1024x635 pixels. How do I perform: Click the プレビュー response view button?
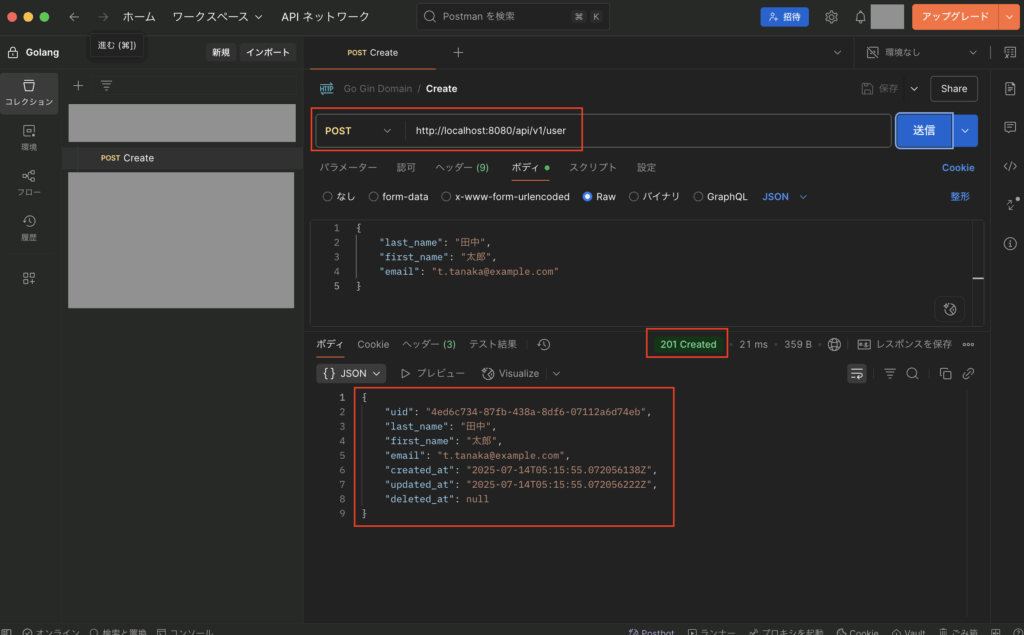(432, 374)
